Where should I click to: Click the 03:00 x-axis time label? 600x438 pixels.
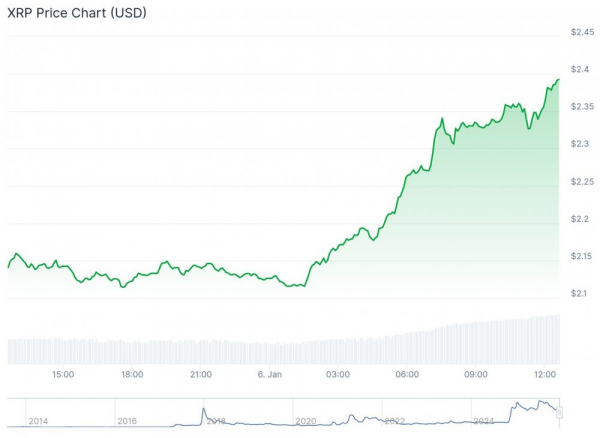tap(338, 374)
